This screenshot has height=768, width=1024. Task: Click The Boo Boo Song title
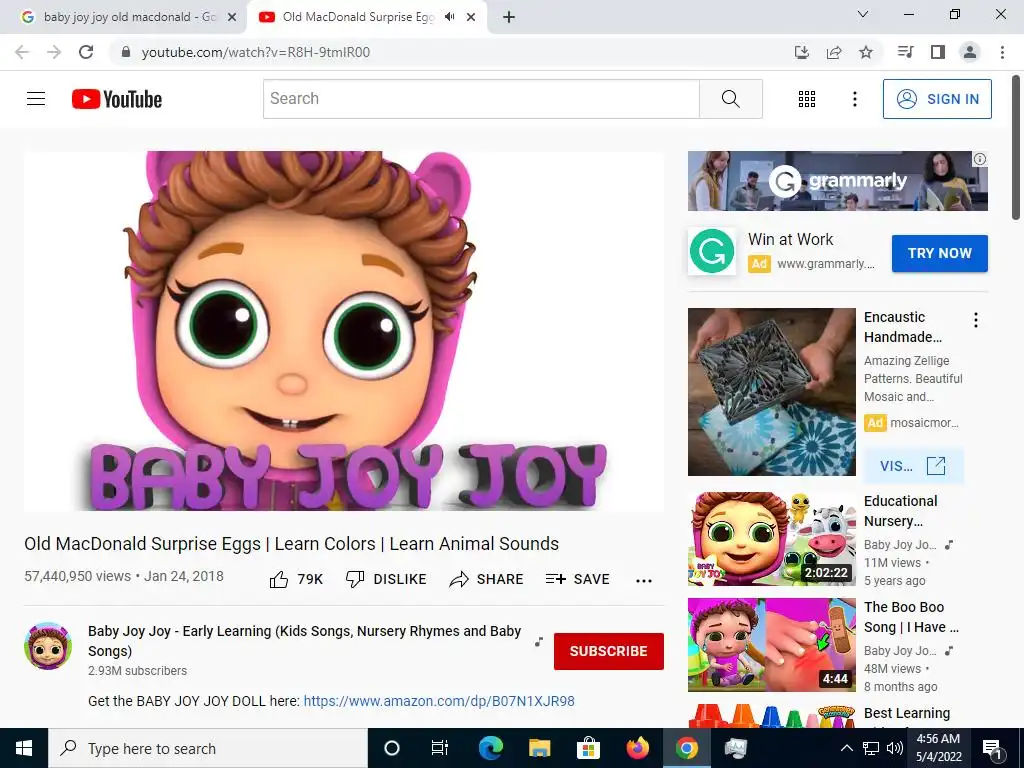coord(911,617)
